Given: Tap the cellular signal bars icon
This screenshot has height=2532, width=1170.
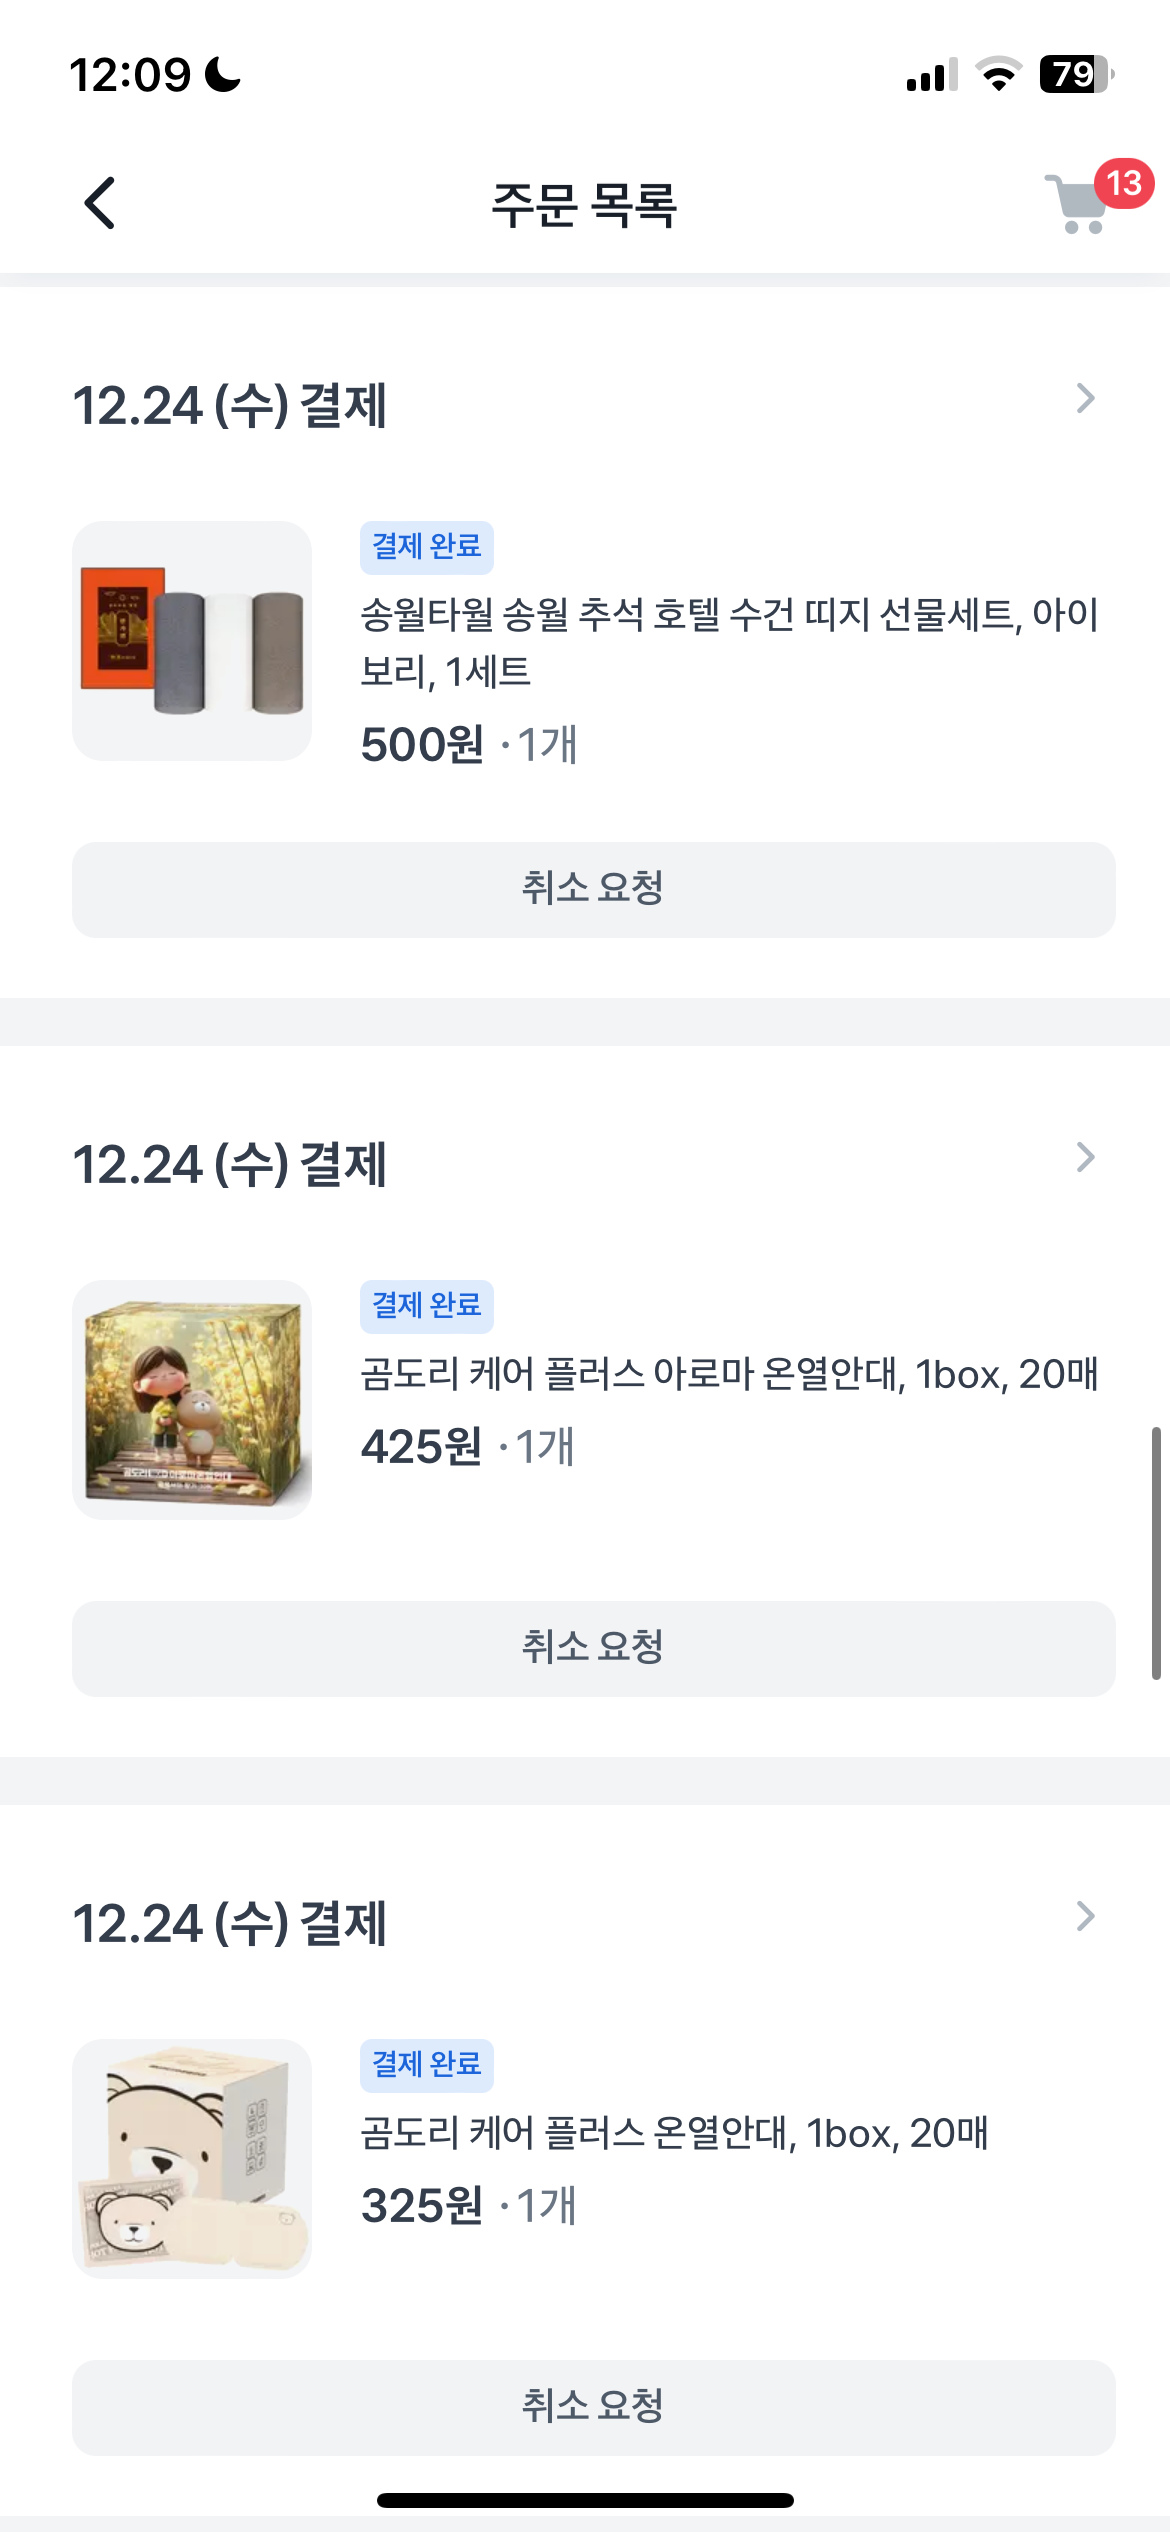Looking at the screenshot, I should click(931, 75).
